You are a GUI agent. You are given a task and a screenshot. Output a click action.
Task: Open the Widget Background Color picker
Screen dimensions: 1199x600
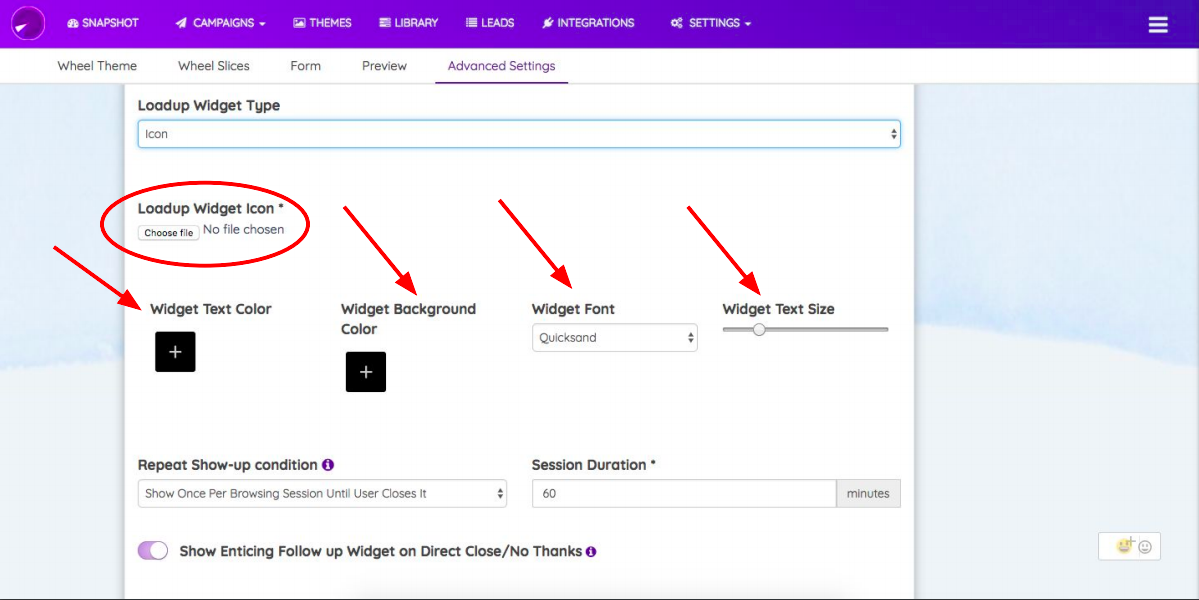pos(366,371)
